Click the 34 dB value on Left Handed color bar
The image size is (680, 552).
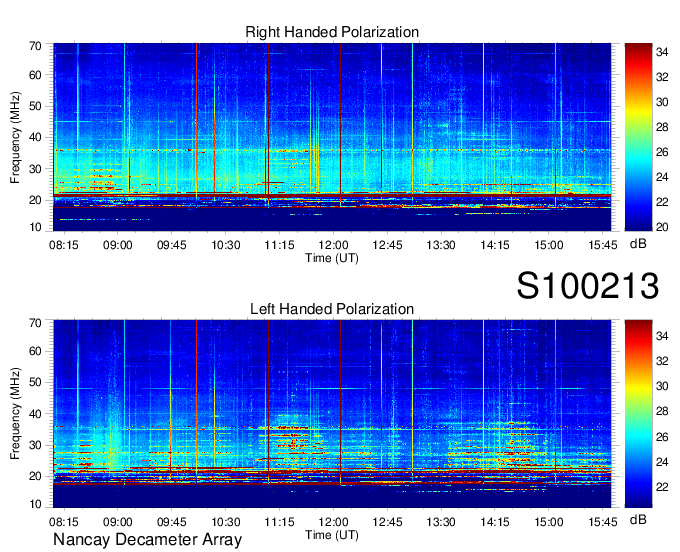pos(662,336)
